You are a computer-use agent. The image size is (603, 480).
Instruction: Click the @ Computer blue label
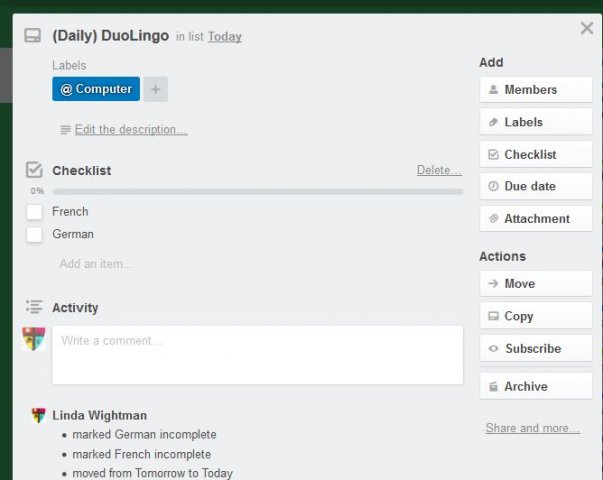96,89
